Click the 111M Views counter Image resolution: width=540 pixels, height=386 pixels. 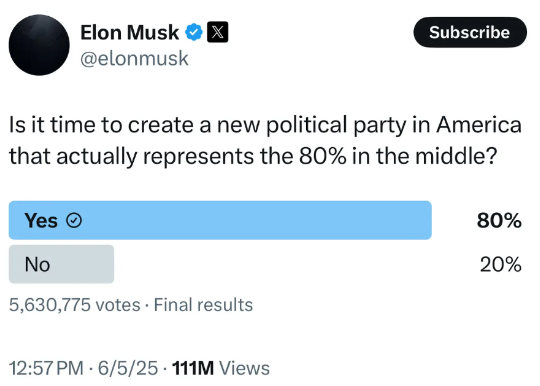[x=221, y=368]
